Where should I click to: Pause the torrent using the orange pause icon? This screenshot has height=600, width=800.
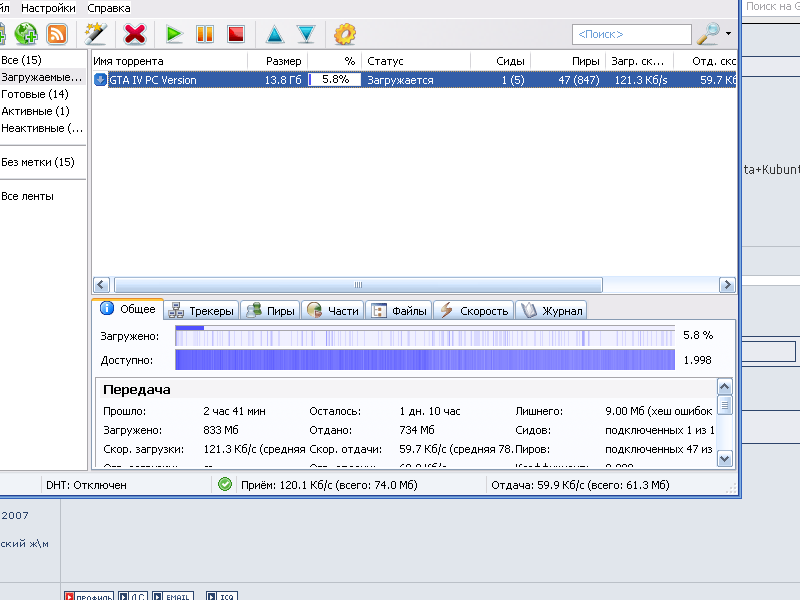[205, 34]
